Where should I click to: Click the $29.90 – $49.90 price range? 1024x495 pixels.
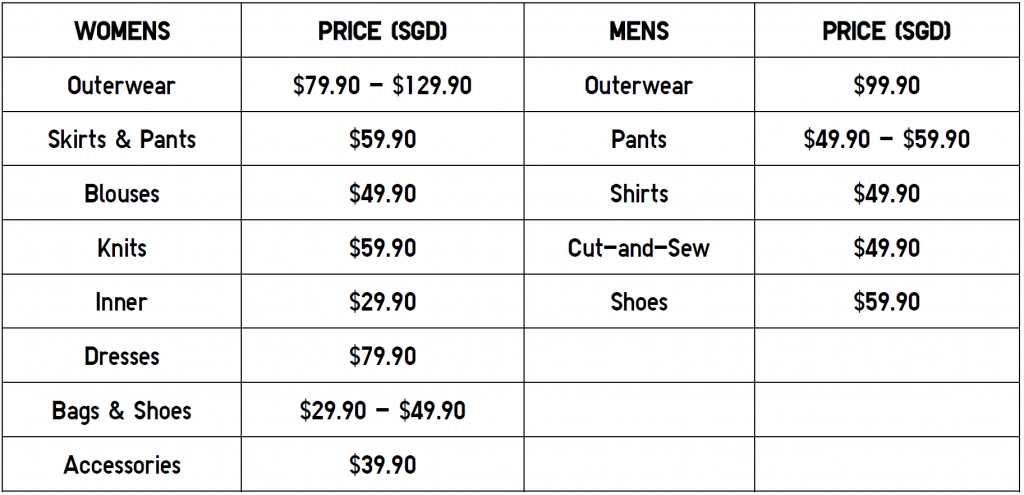point(382,410)
